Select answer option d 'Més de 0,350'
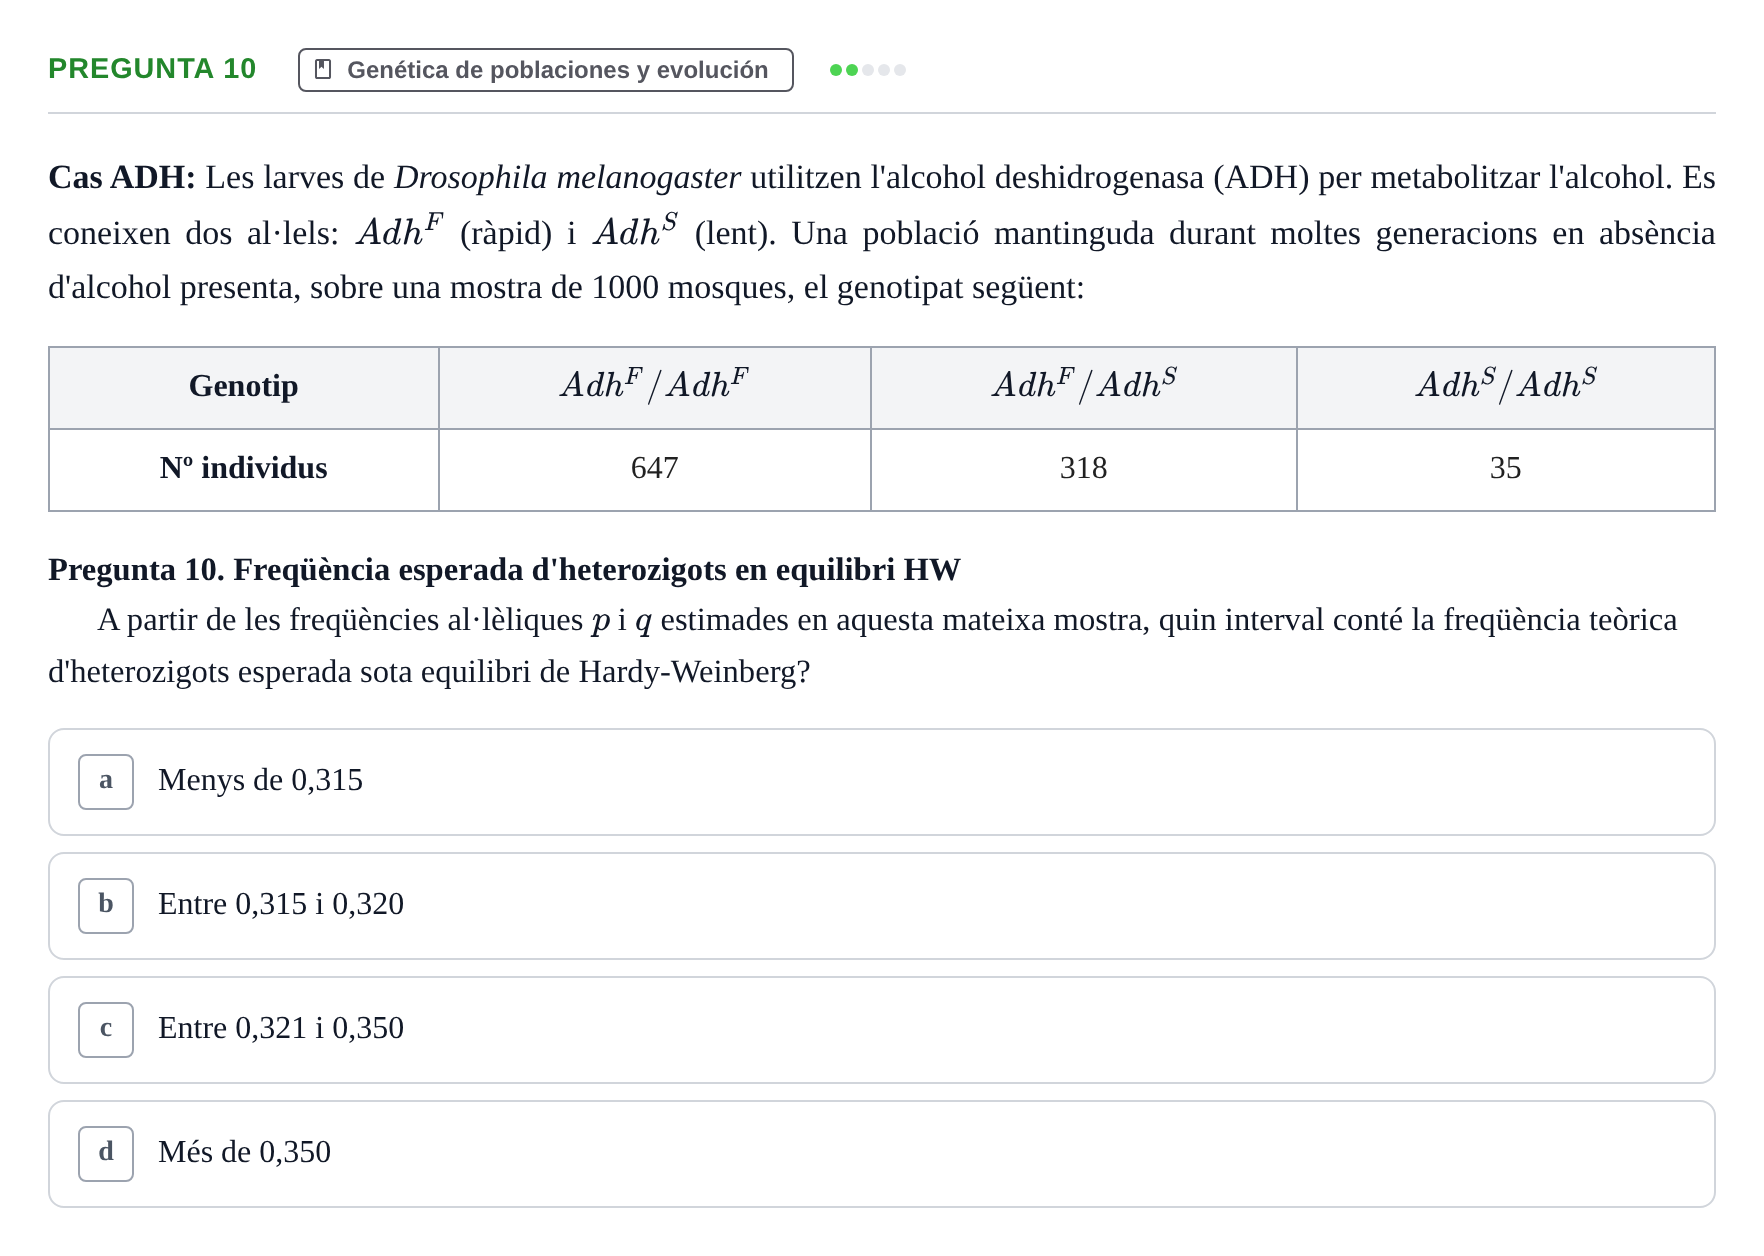 (882, 1154)
